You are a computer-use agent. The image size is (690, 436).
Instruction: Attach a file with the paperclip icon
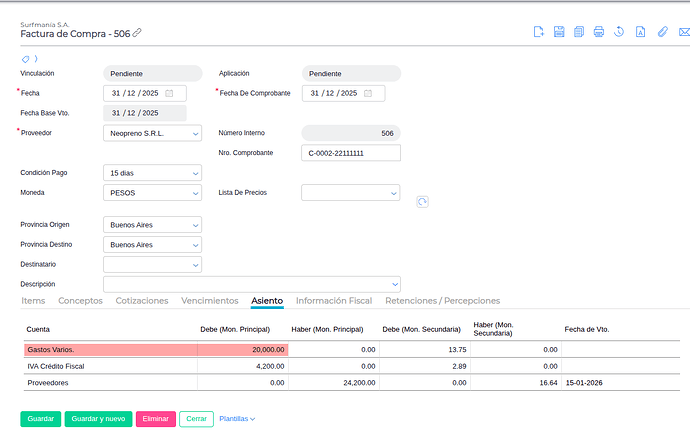tap(663, 32)
